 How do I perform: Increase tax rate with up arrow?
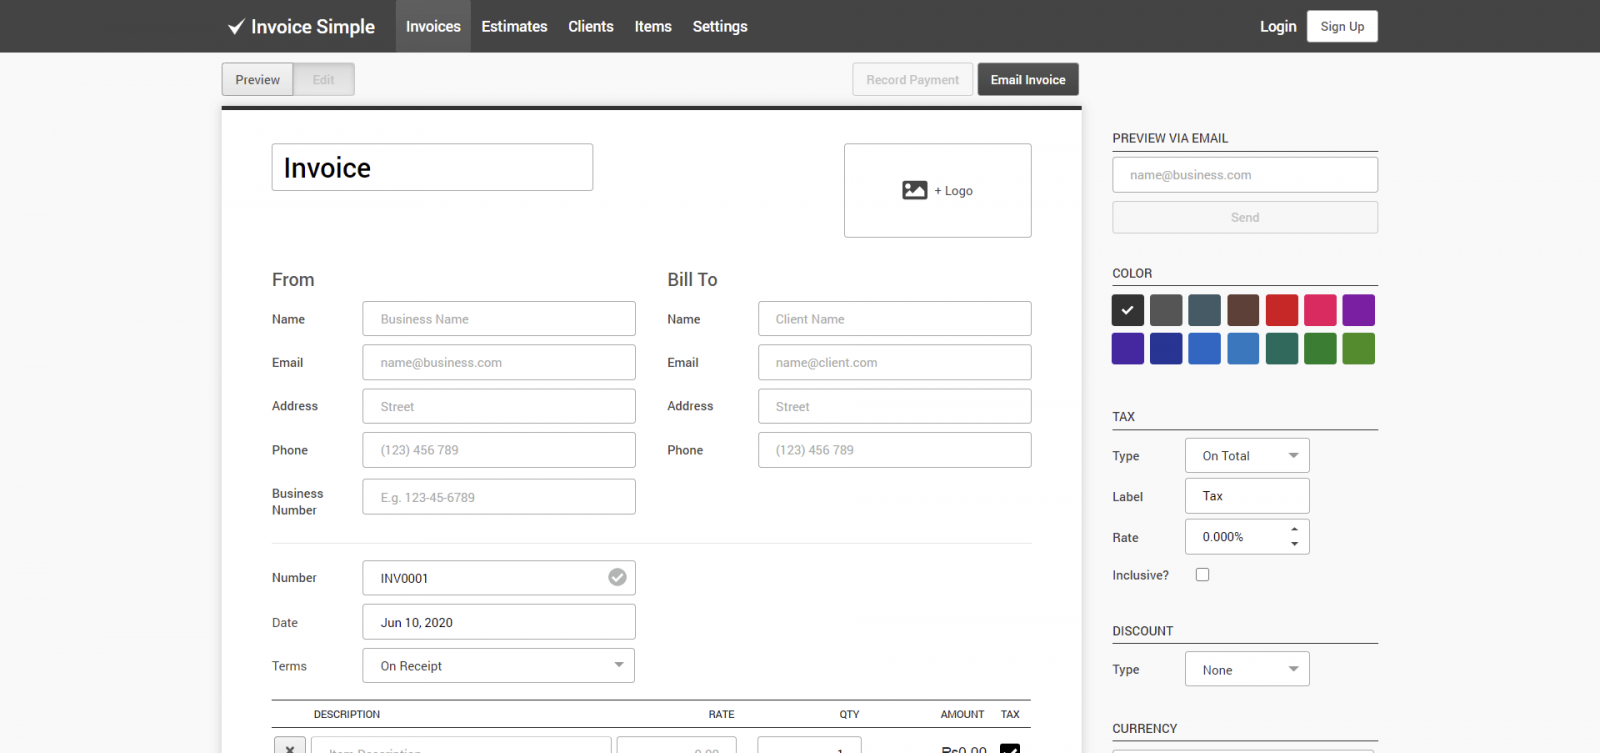(1294, 529)
